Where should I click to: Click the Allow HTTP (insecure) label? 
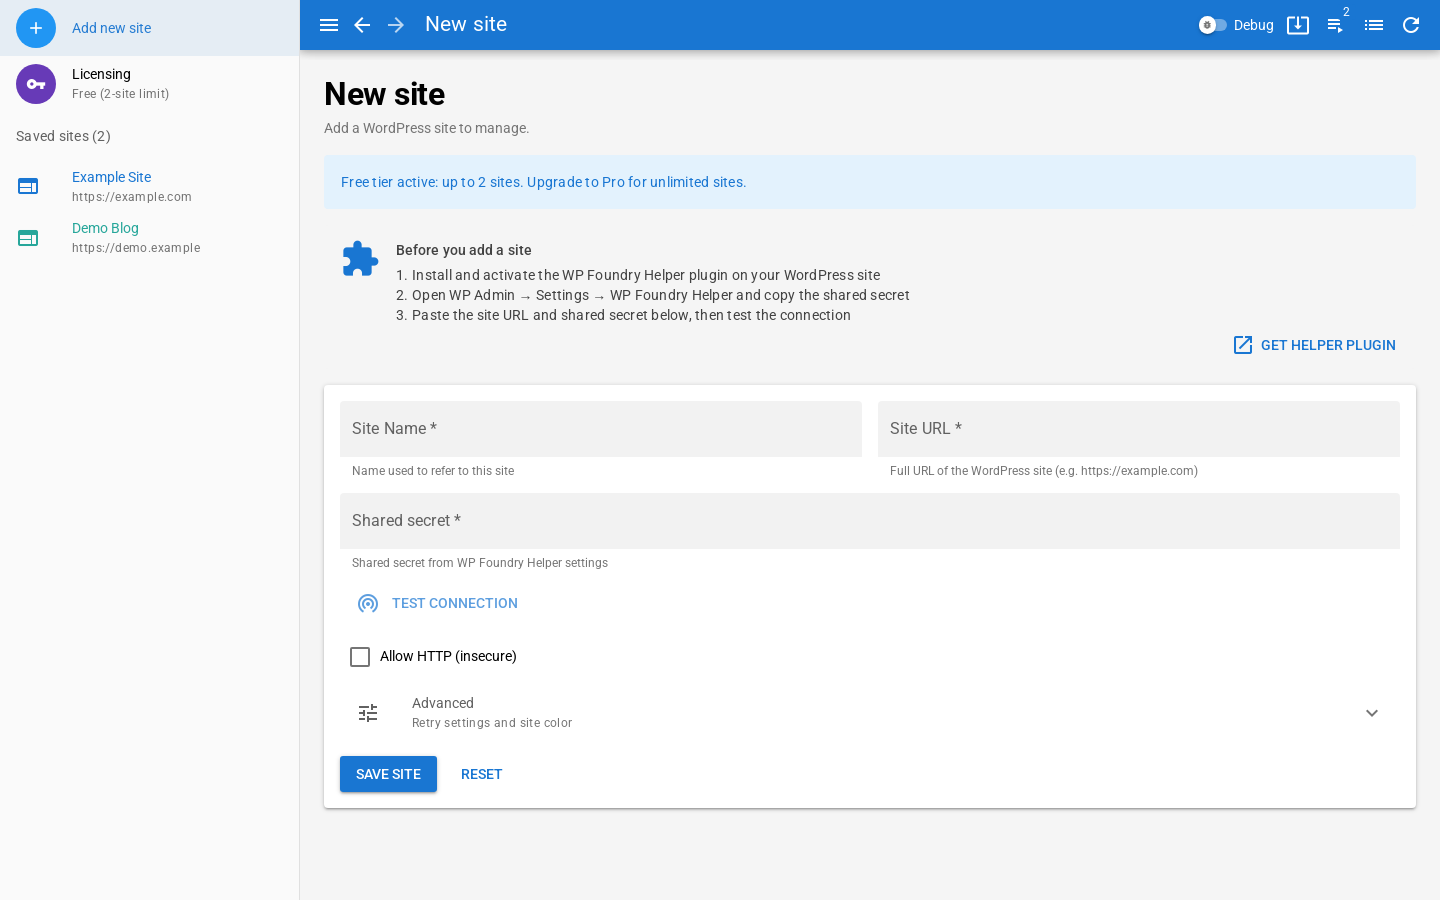(448, 656)
